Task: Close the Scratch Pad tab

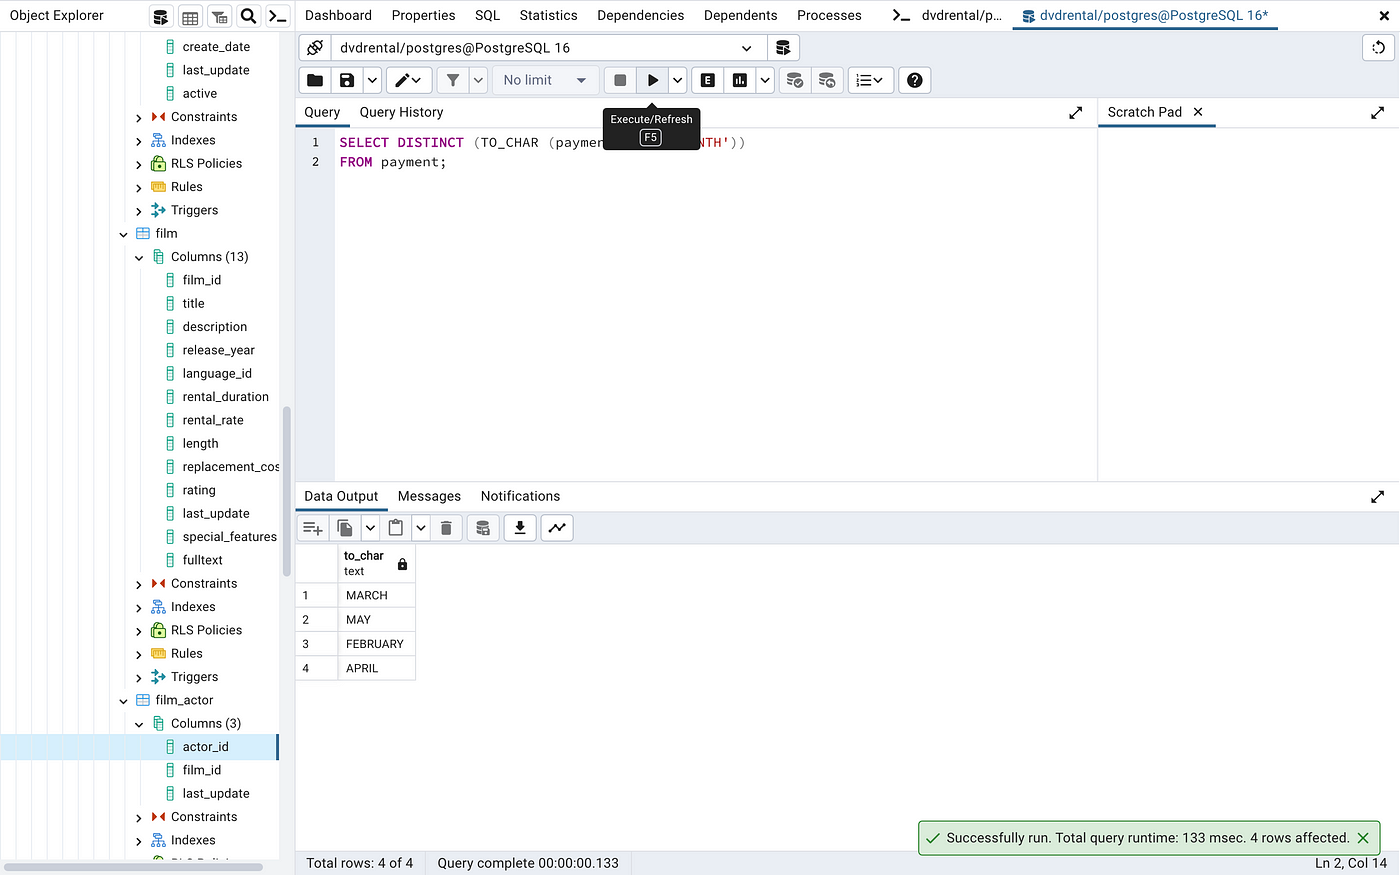Action: [x=1198, y=112]
